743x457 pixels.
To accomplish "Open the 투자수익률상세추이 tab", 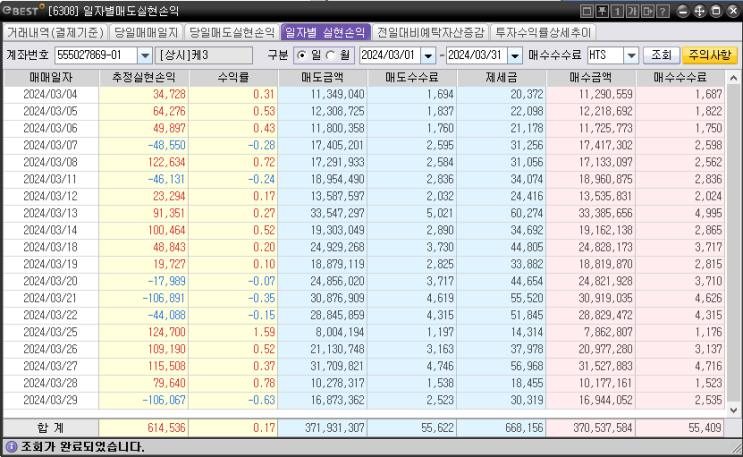I will coord(543,32).
